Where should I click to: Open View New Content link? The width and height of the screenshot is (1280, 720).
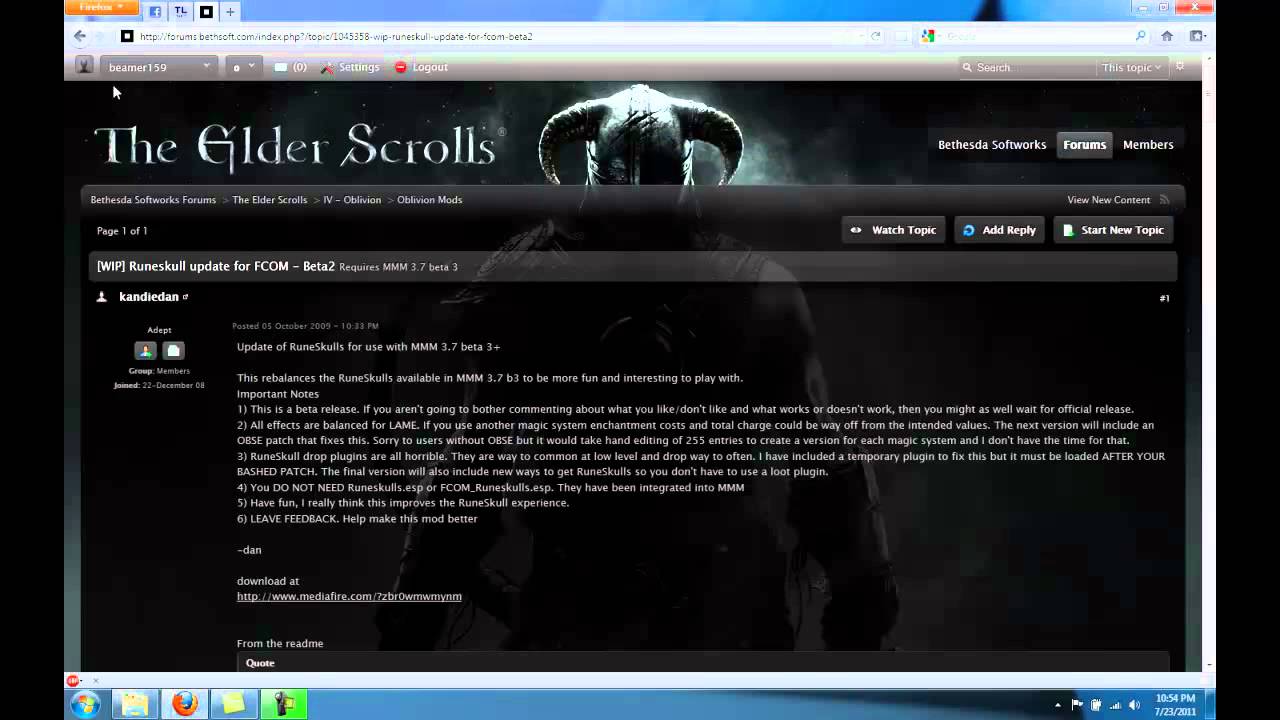click(1108, 200)
